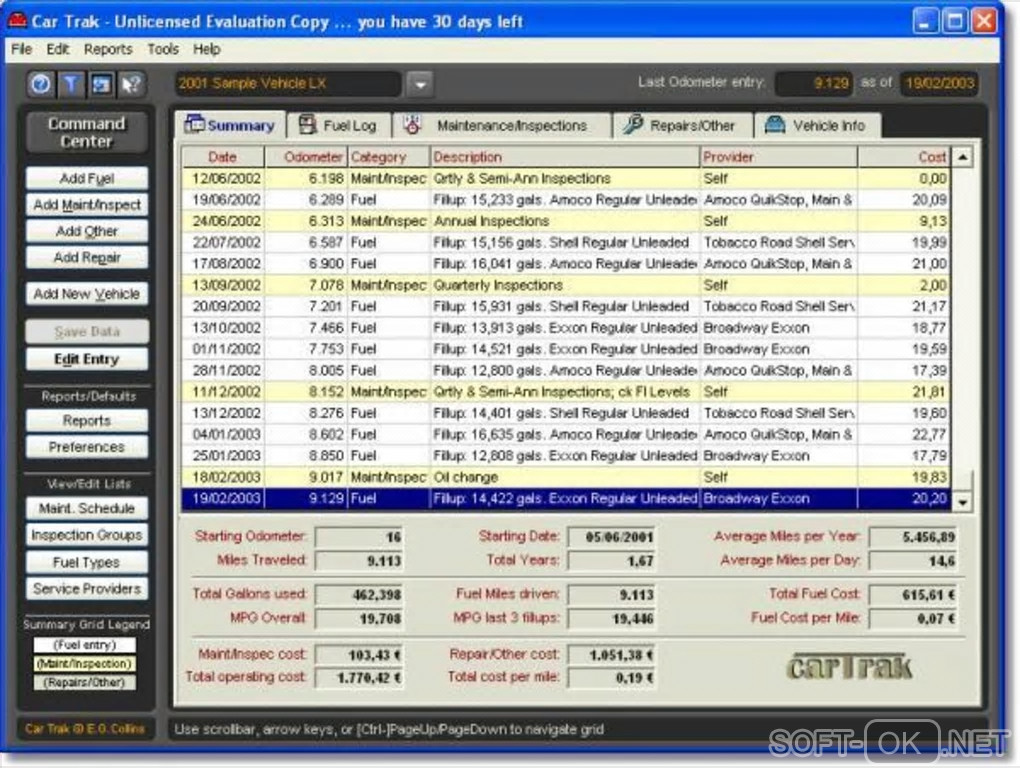Click the Total Fuel Cost value field
Image resolution: width=1020 pixels, height=768 pixels.
[913, 594]
